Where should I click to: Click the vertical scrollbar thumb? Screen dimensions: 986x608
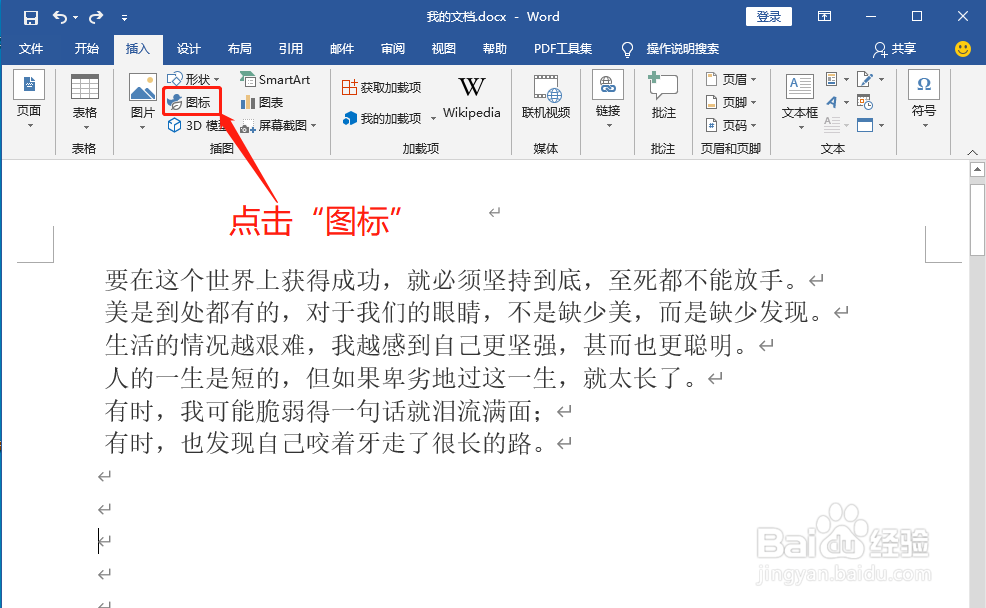[x=977, y=220]
